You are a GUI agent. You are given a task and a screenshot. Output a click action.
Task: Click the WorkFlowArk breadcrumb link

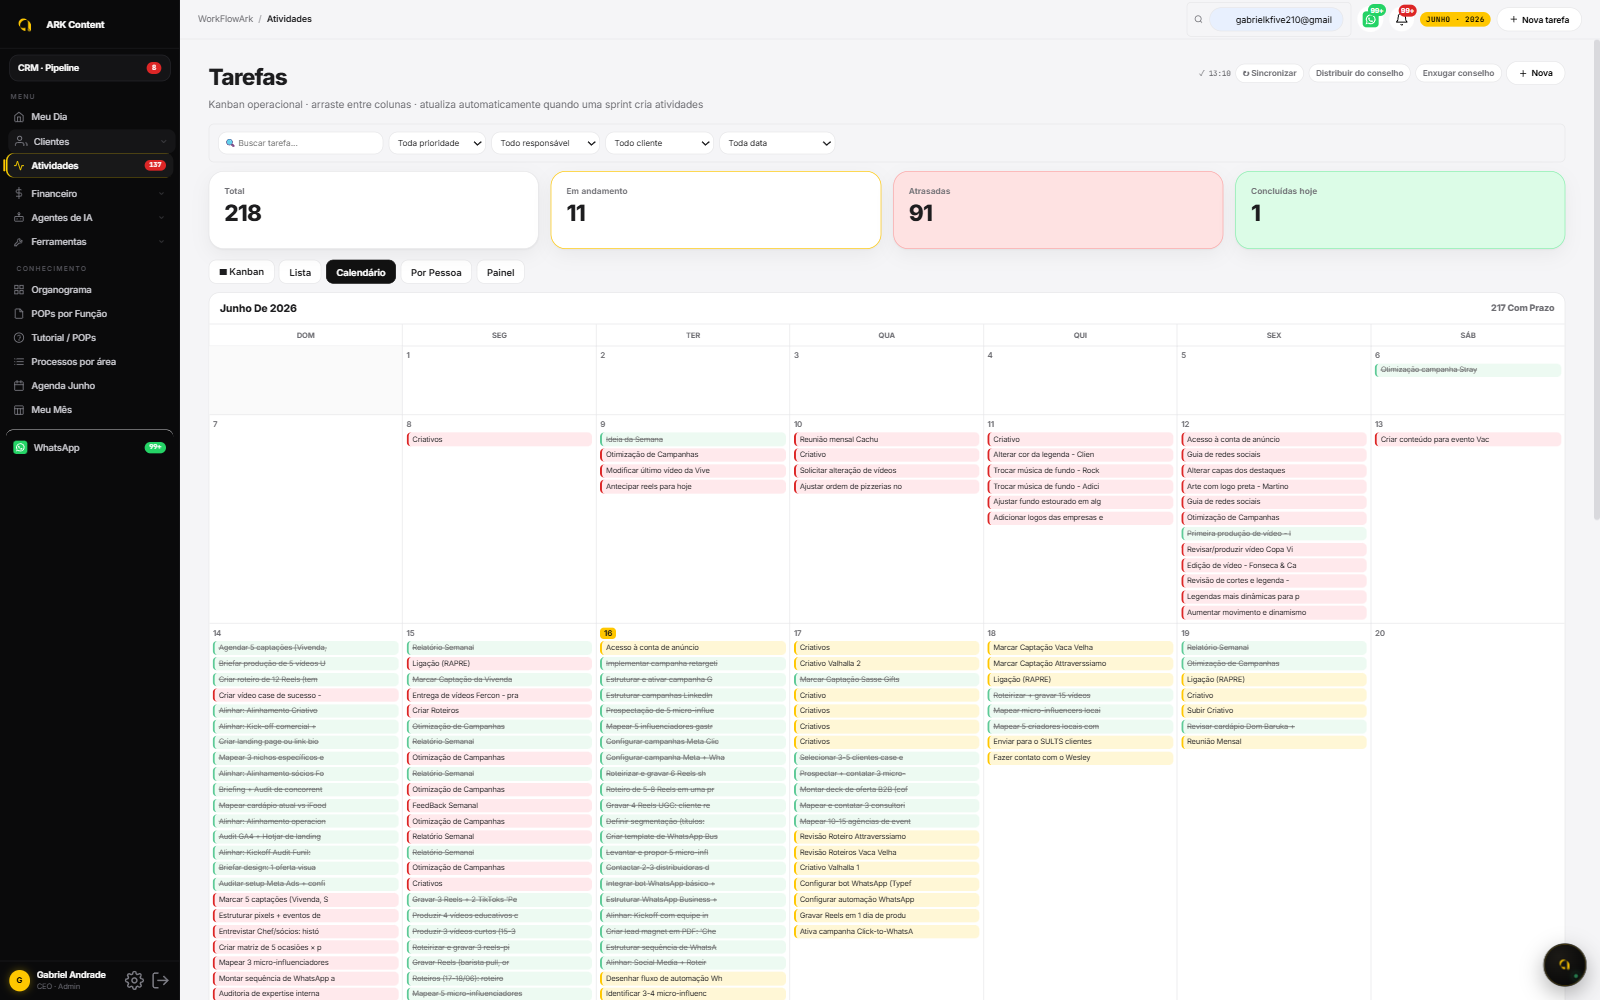click(x=226, y=19)
